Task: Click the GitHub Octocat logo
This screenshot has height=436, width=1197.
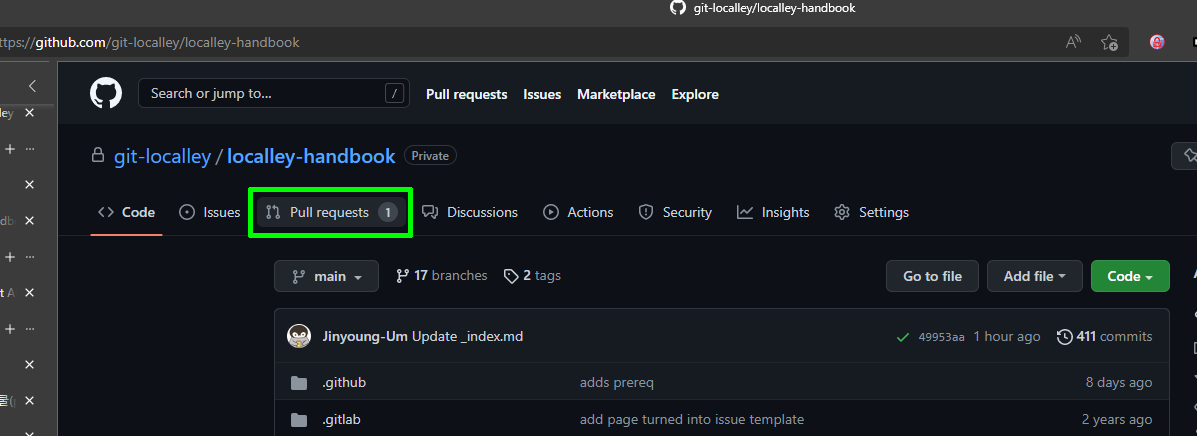Action: [105, 94]
